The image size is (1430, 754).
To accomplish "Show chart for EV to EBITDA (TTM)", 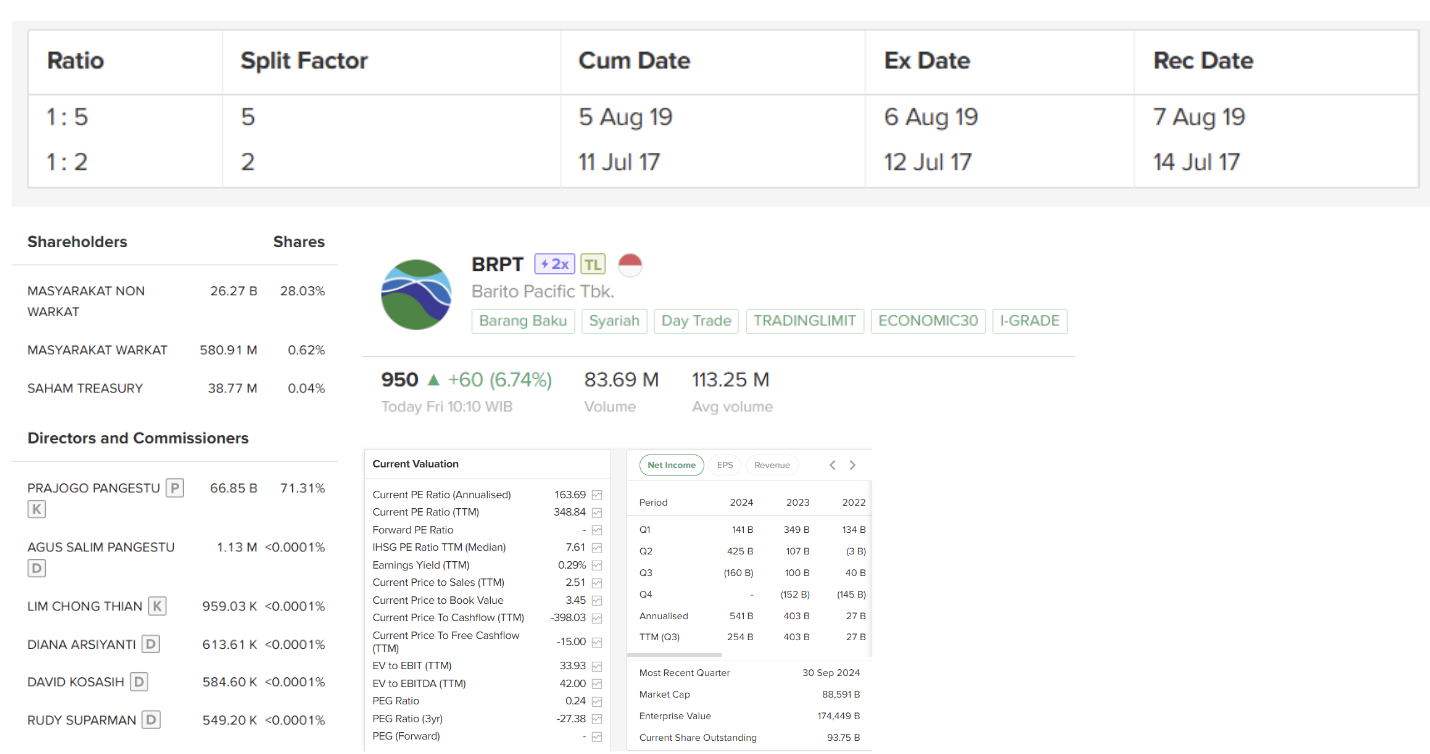I will tap(597, 684).
